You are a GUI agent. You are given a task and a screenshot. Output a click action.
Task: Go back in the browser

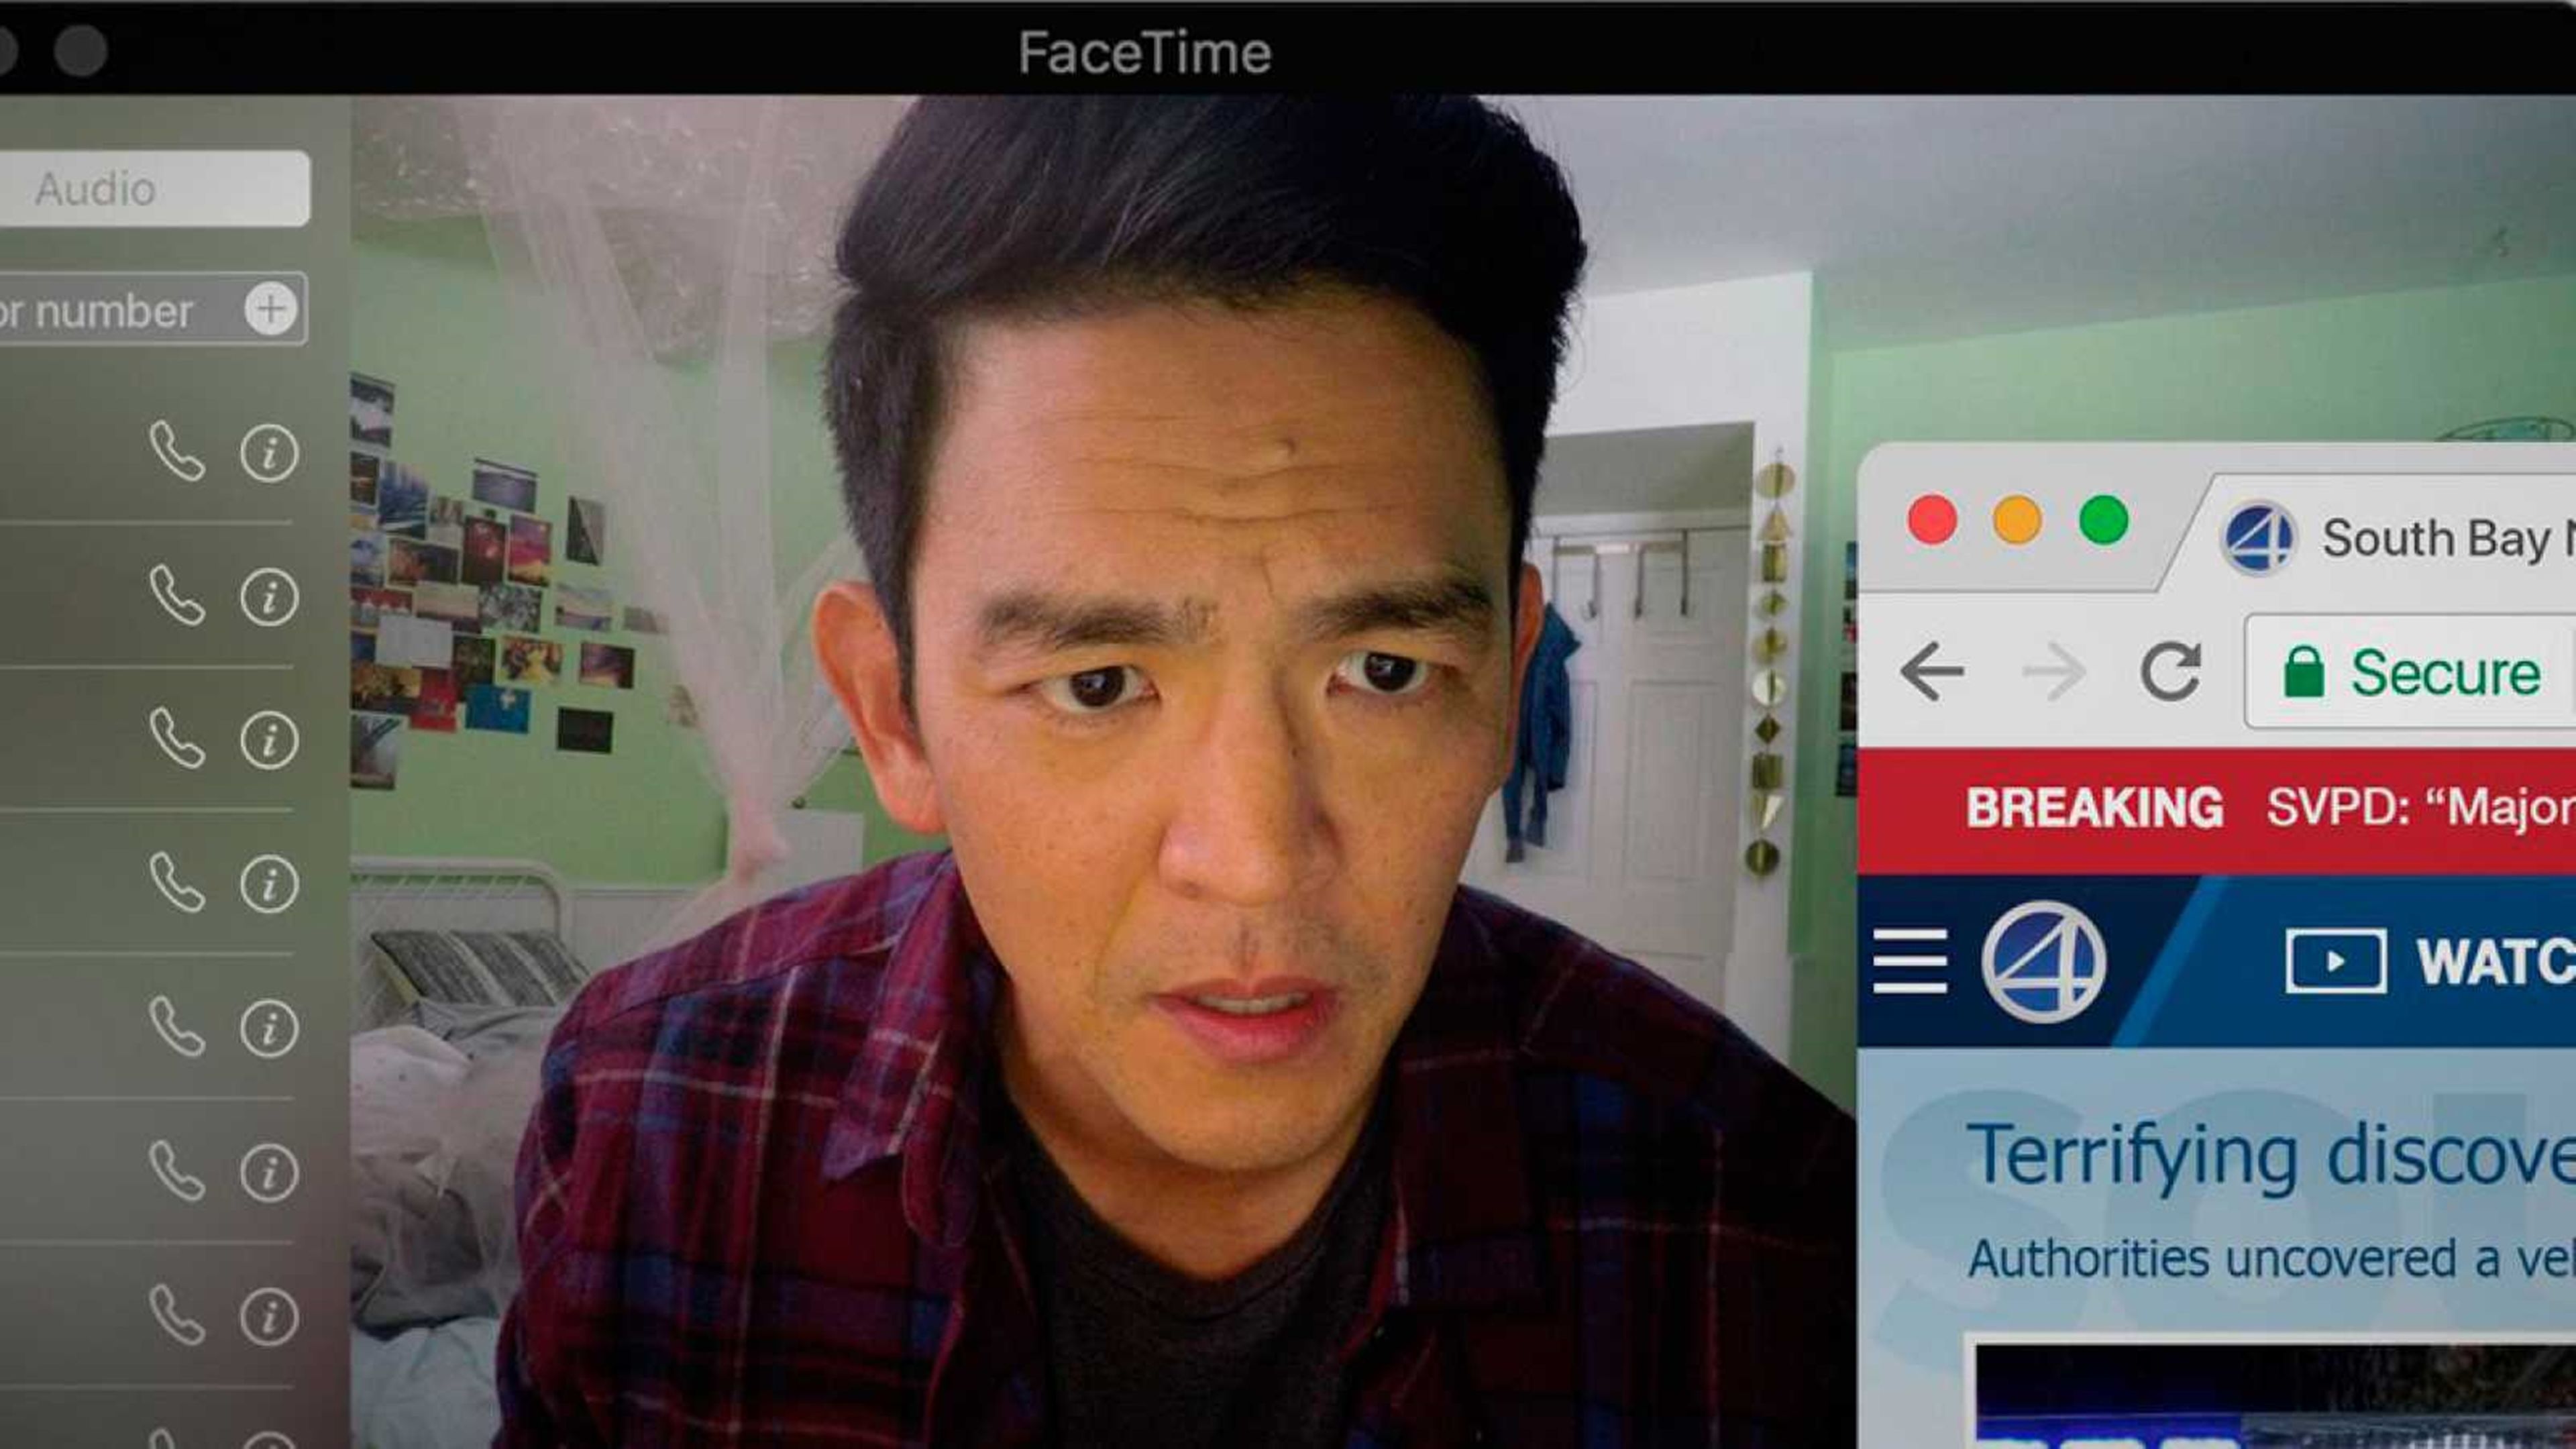[1931, 671]
